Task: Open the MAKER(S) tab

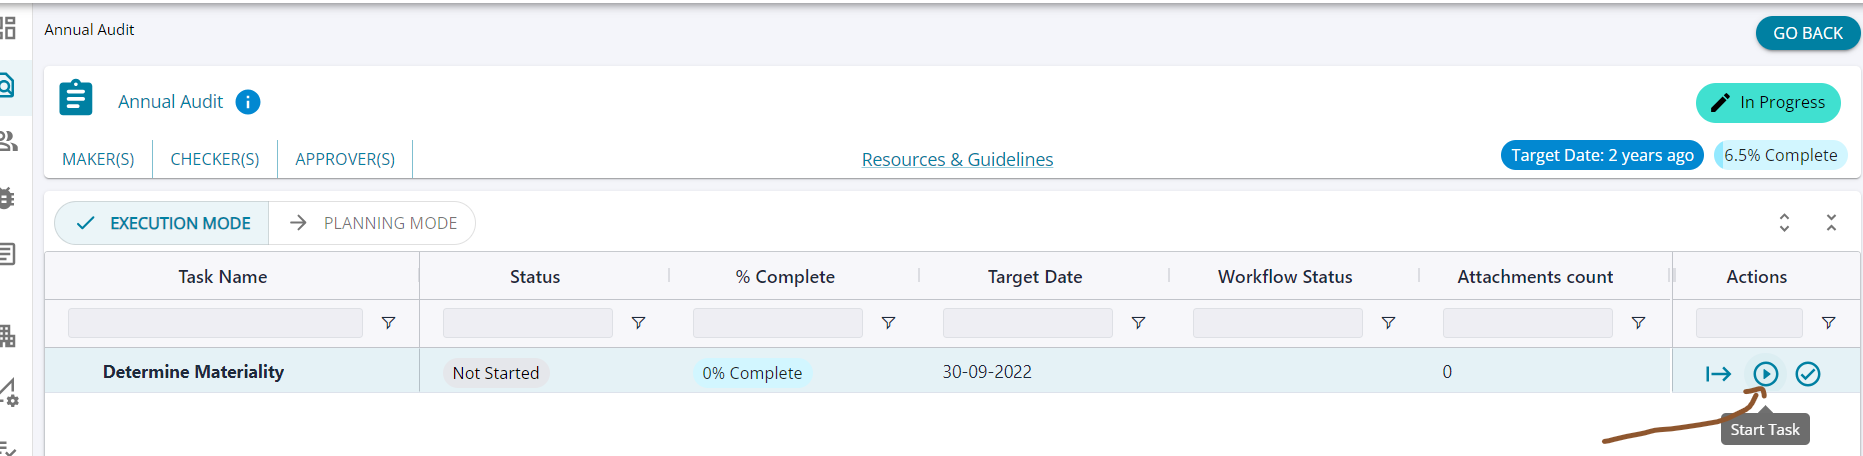Action: pyautogui.click(x=98, y=159)
